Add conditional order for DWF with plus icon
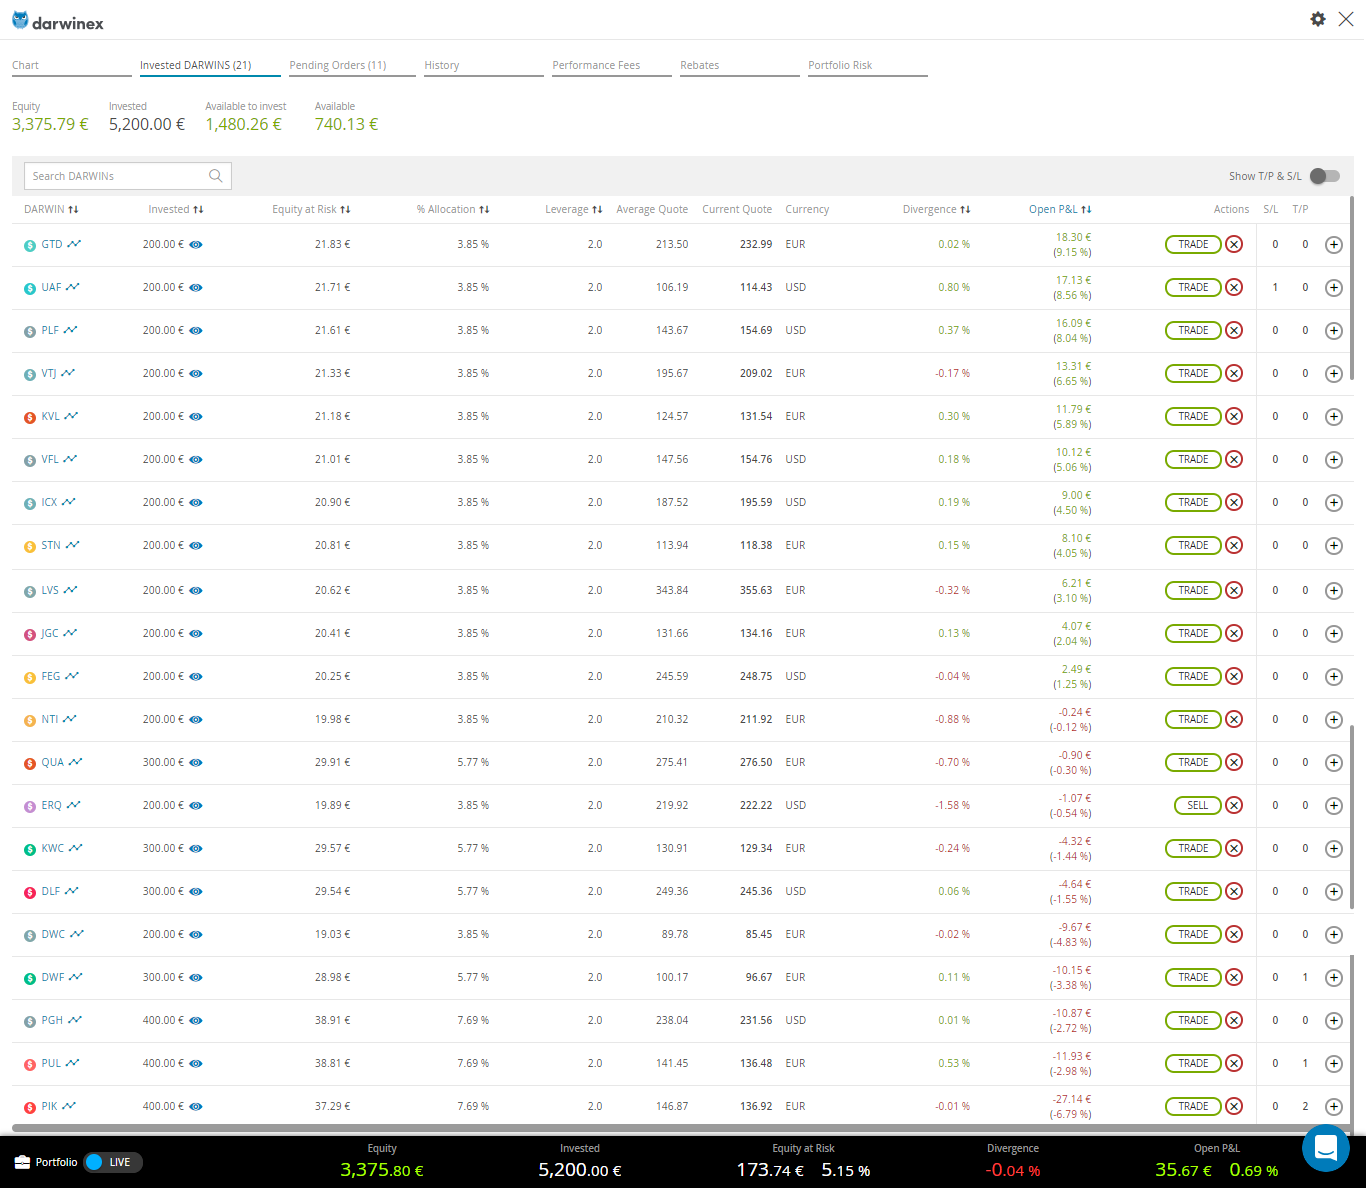Screen dimensions: 1366x1190 tap(1333, 978)
